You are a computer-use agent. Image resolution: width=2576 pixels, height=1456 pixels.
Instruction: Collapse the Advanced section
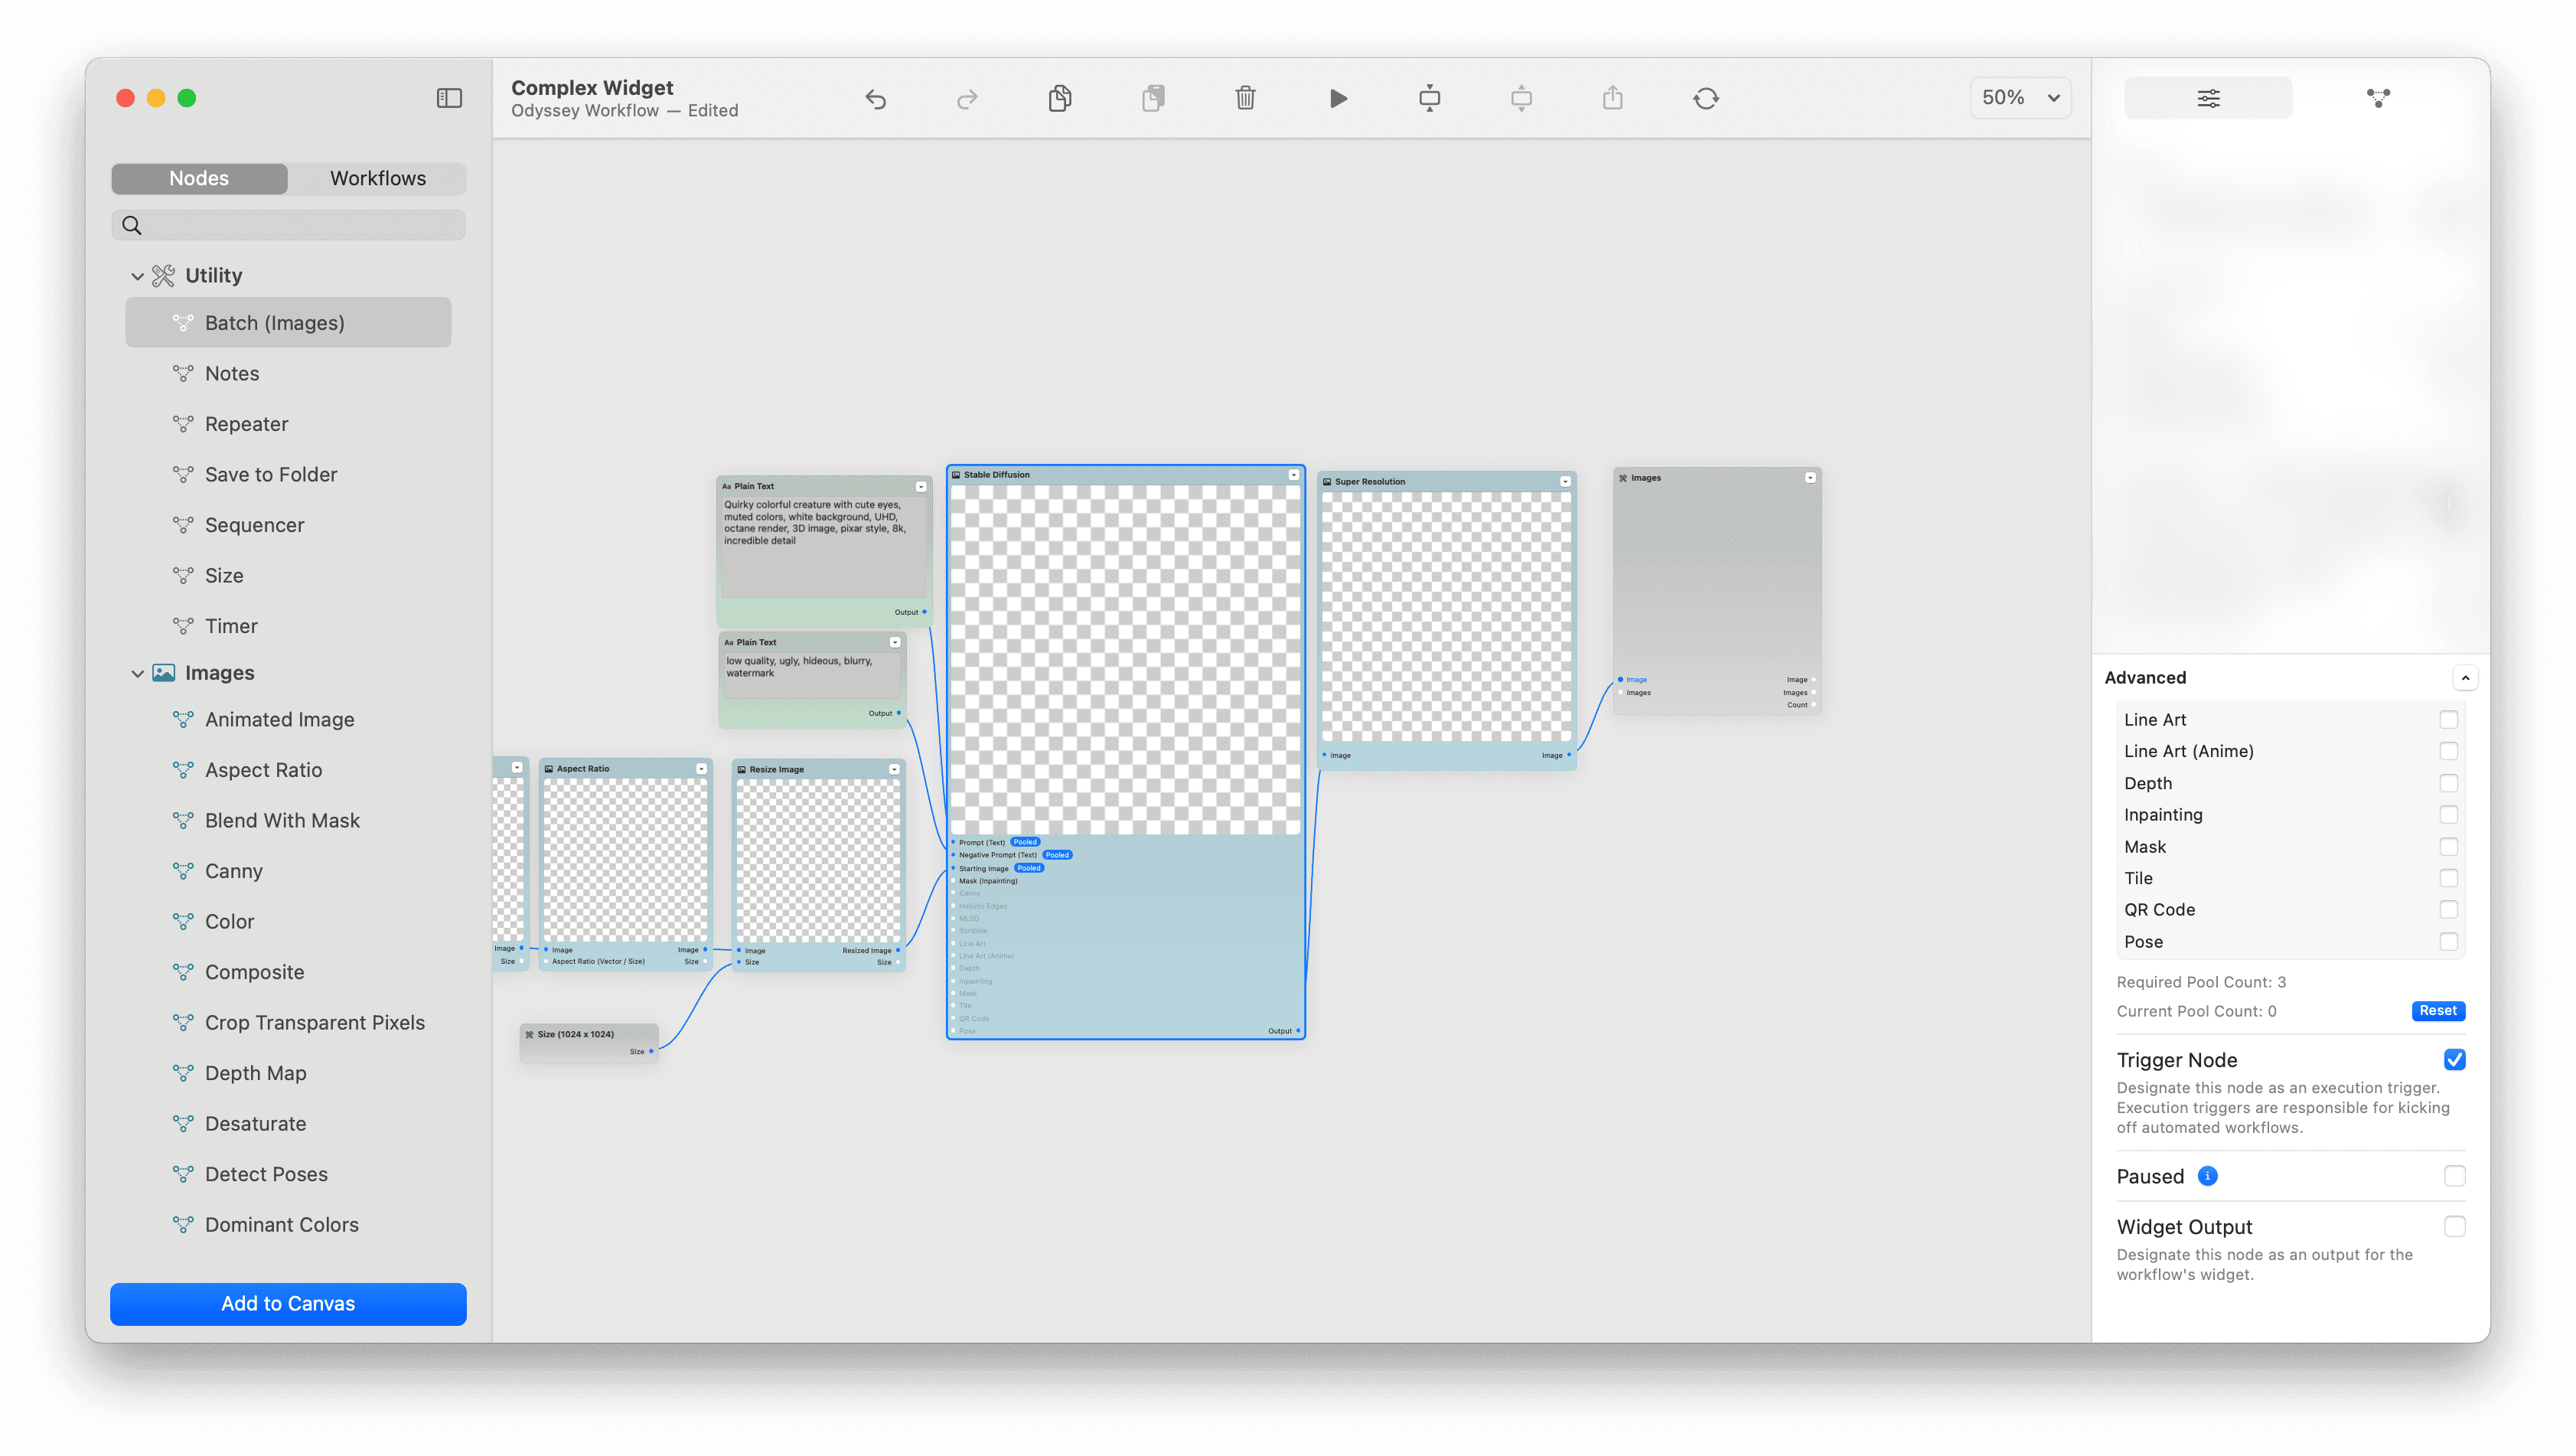point(2465,678)
